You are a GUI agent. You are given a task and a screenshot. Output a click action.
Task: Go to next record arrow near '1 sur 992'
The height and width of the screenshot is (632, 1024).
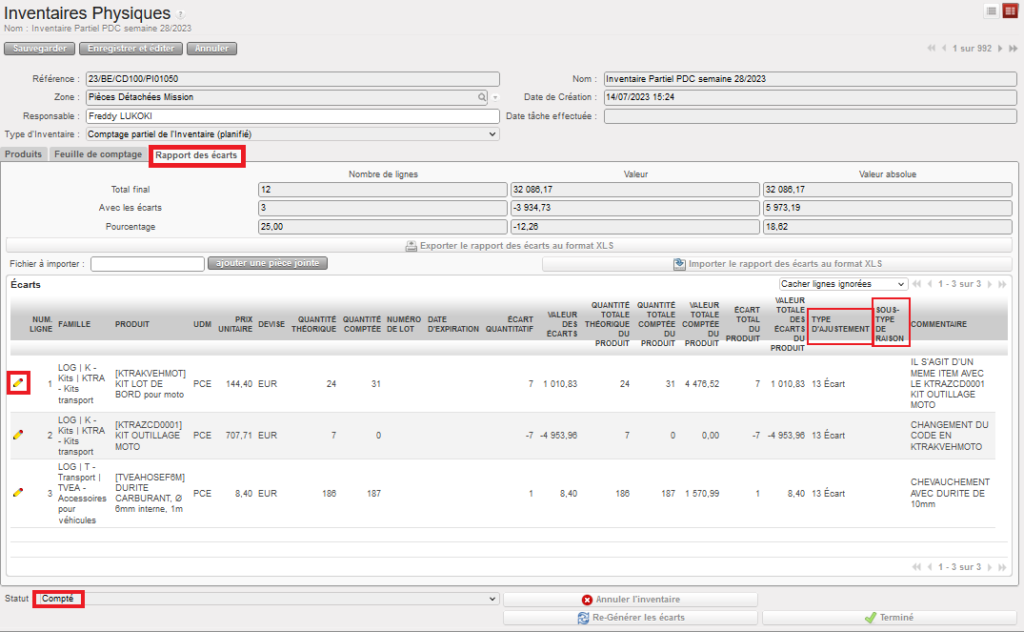(x=1000, y=48)
